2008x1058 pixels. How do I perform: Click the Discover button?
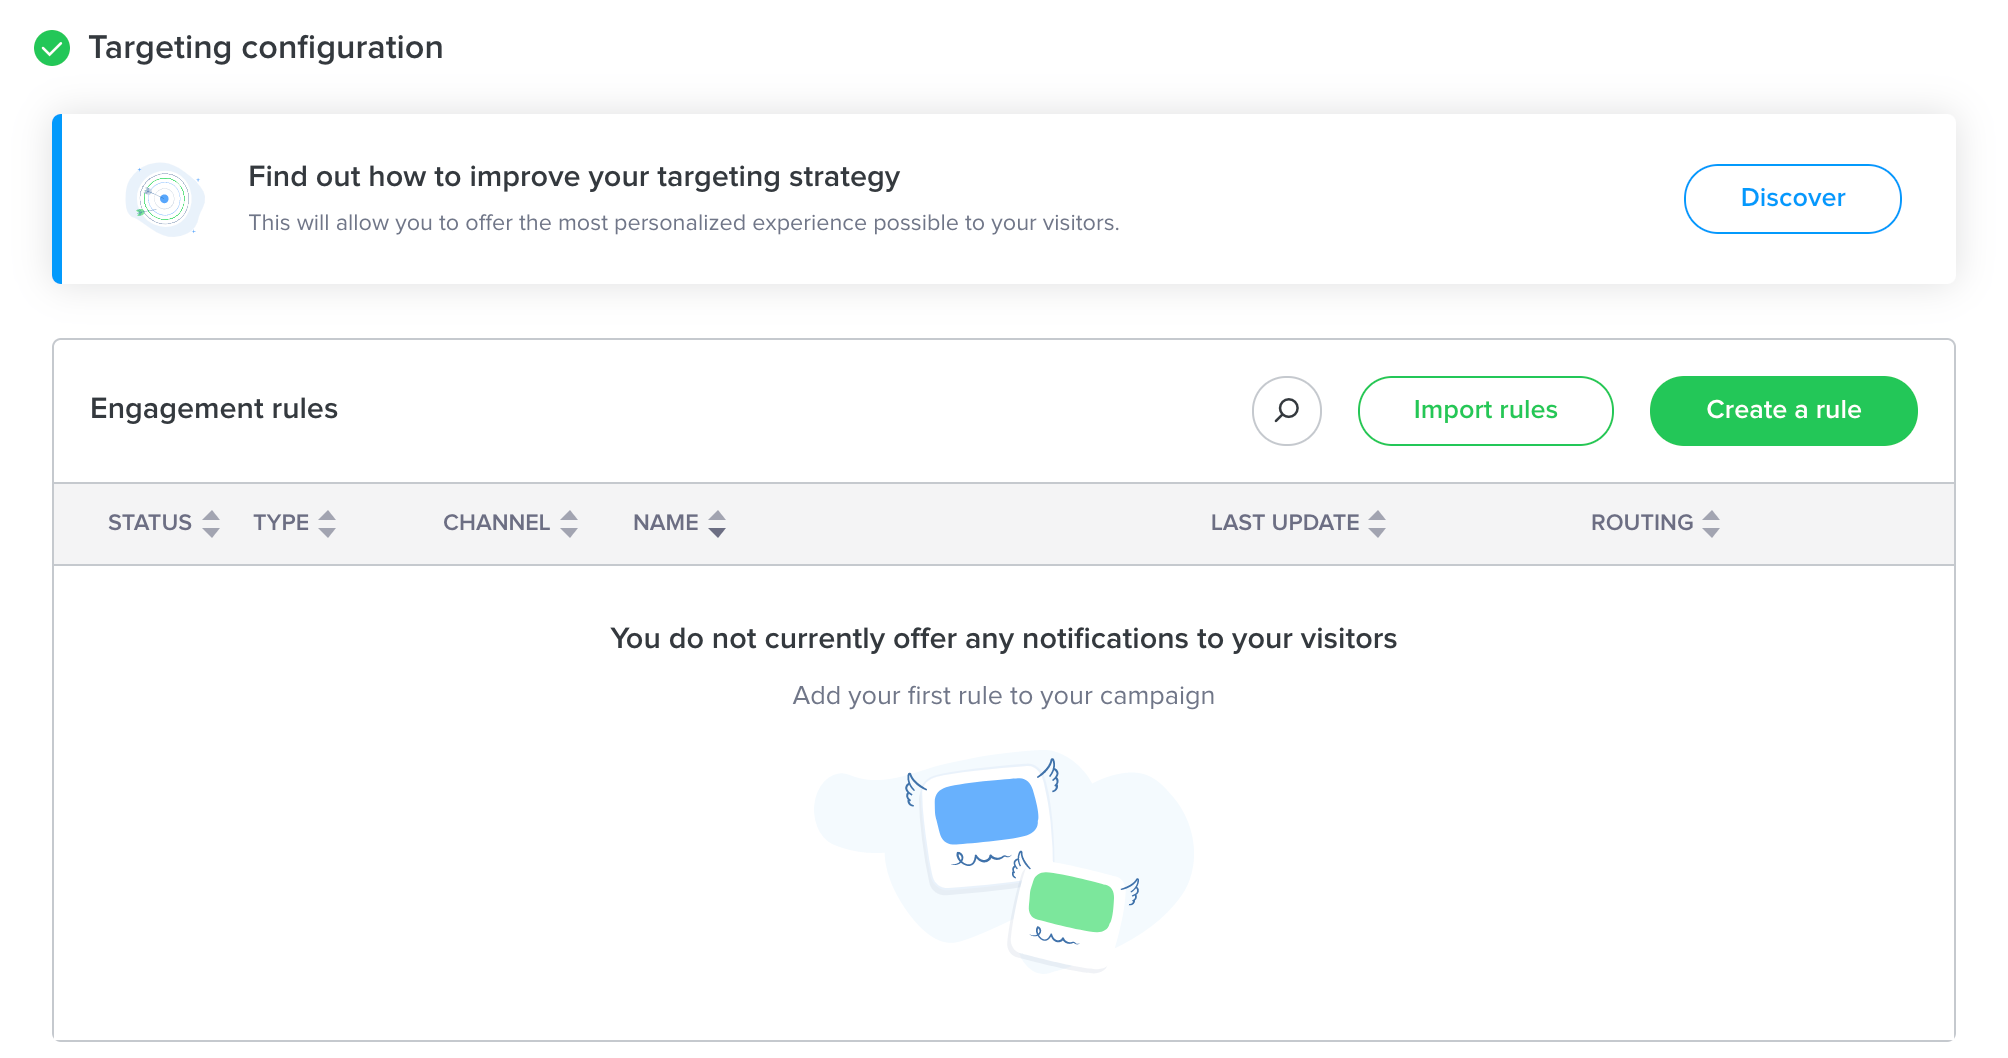1792,199
